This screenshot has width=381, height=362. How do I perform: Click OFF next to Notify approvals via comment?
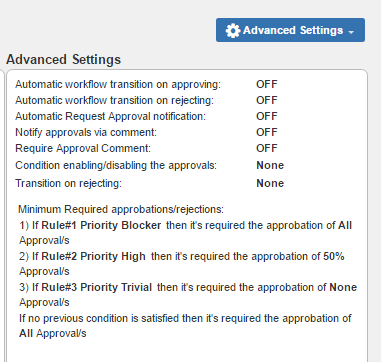click(x=267, y=132)
